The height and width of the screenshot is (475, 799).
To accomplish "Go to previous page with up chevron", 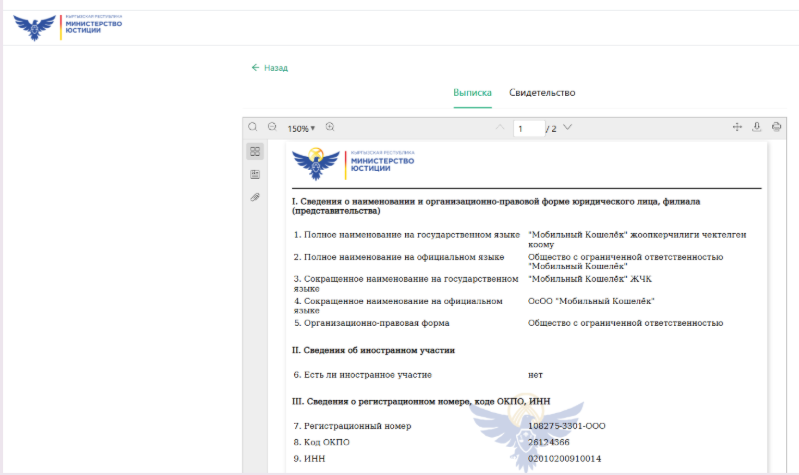I will 500,128.
